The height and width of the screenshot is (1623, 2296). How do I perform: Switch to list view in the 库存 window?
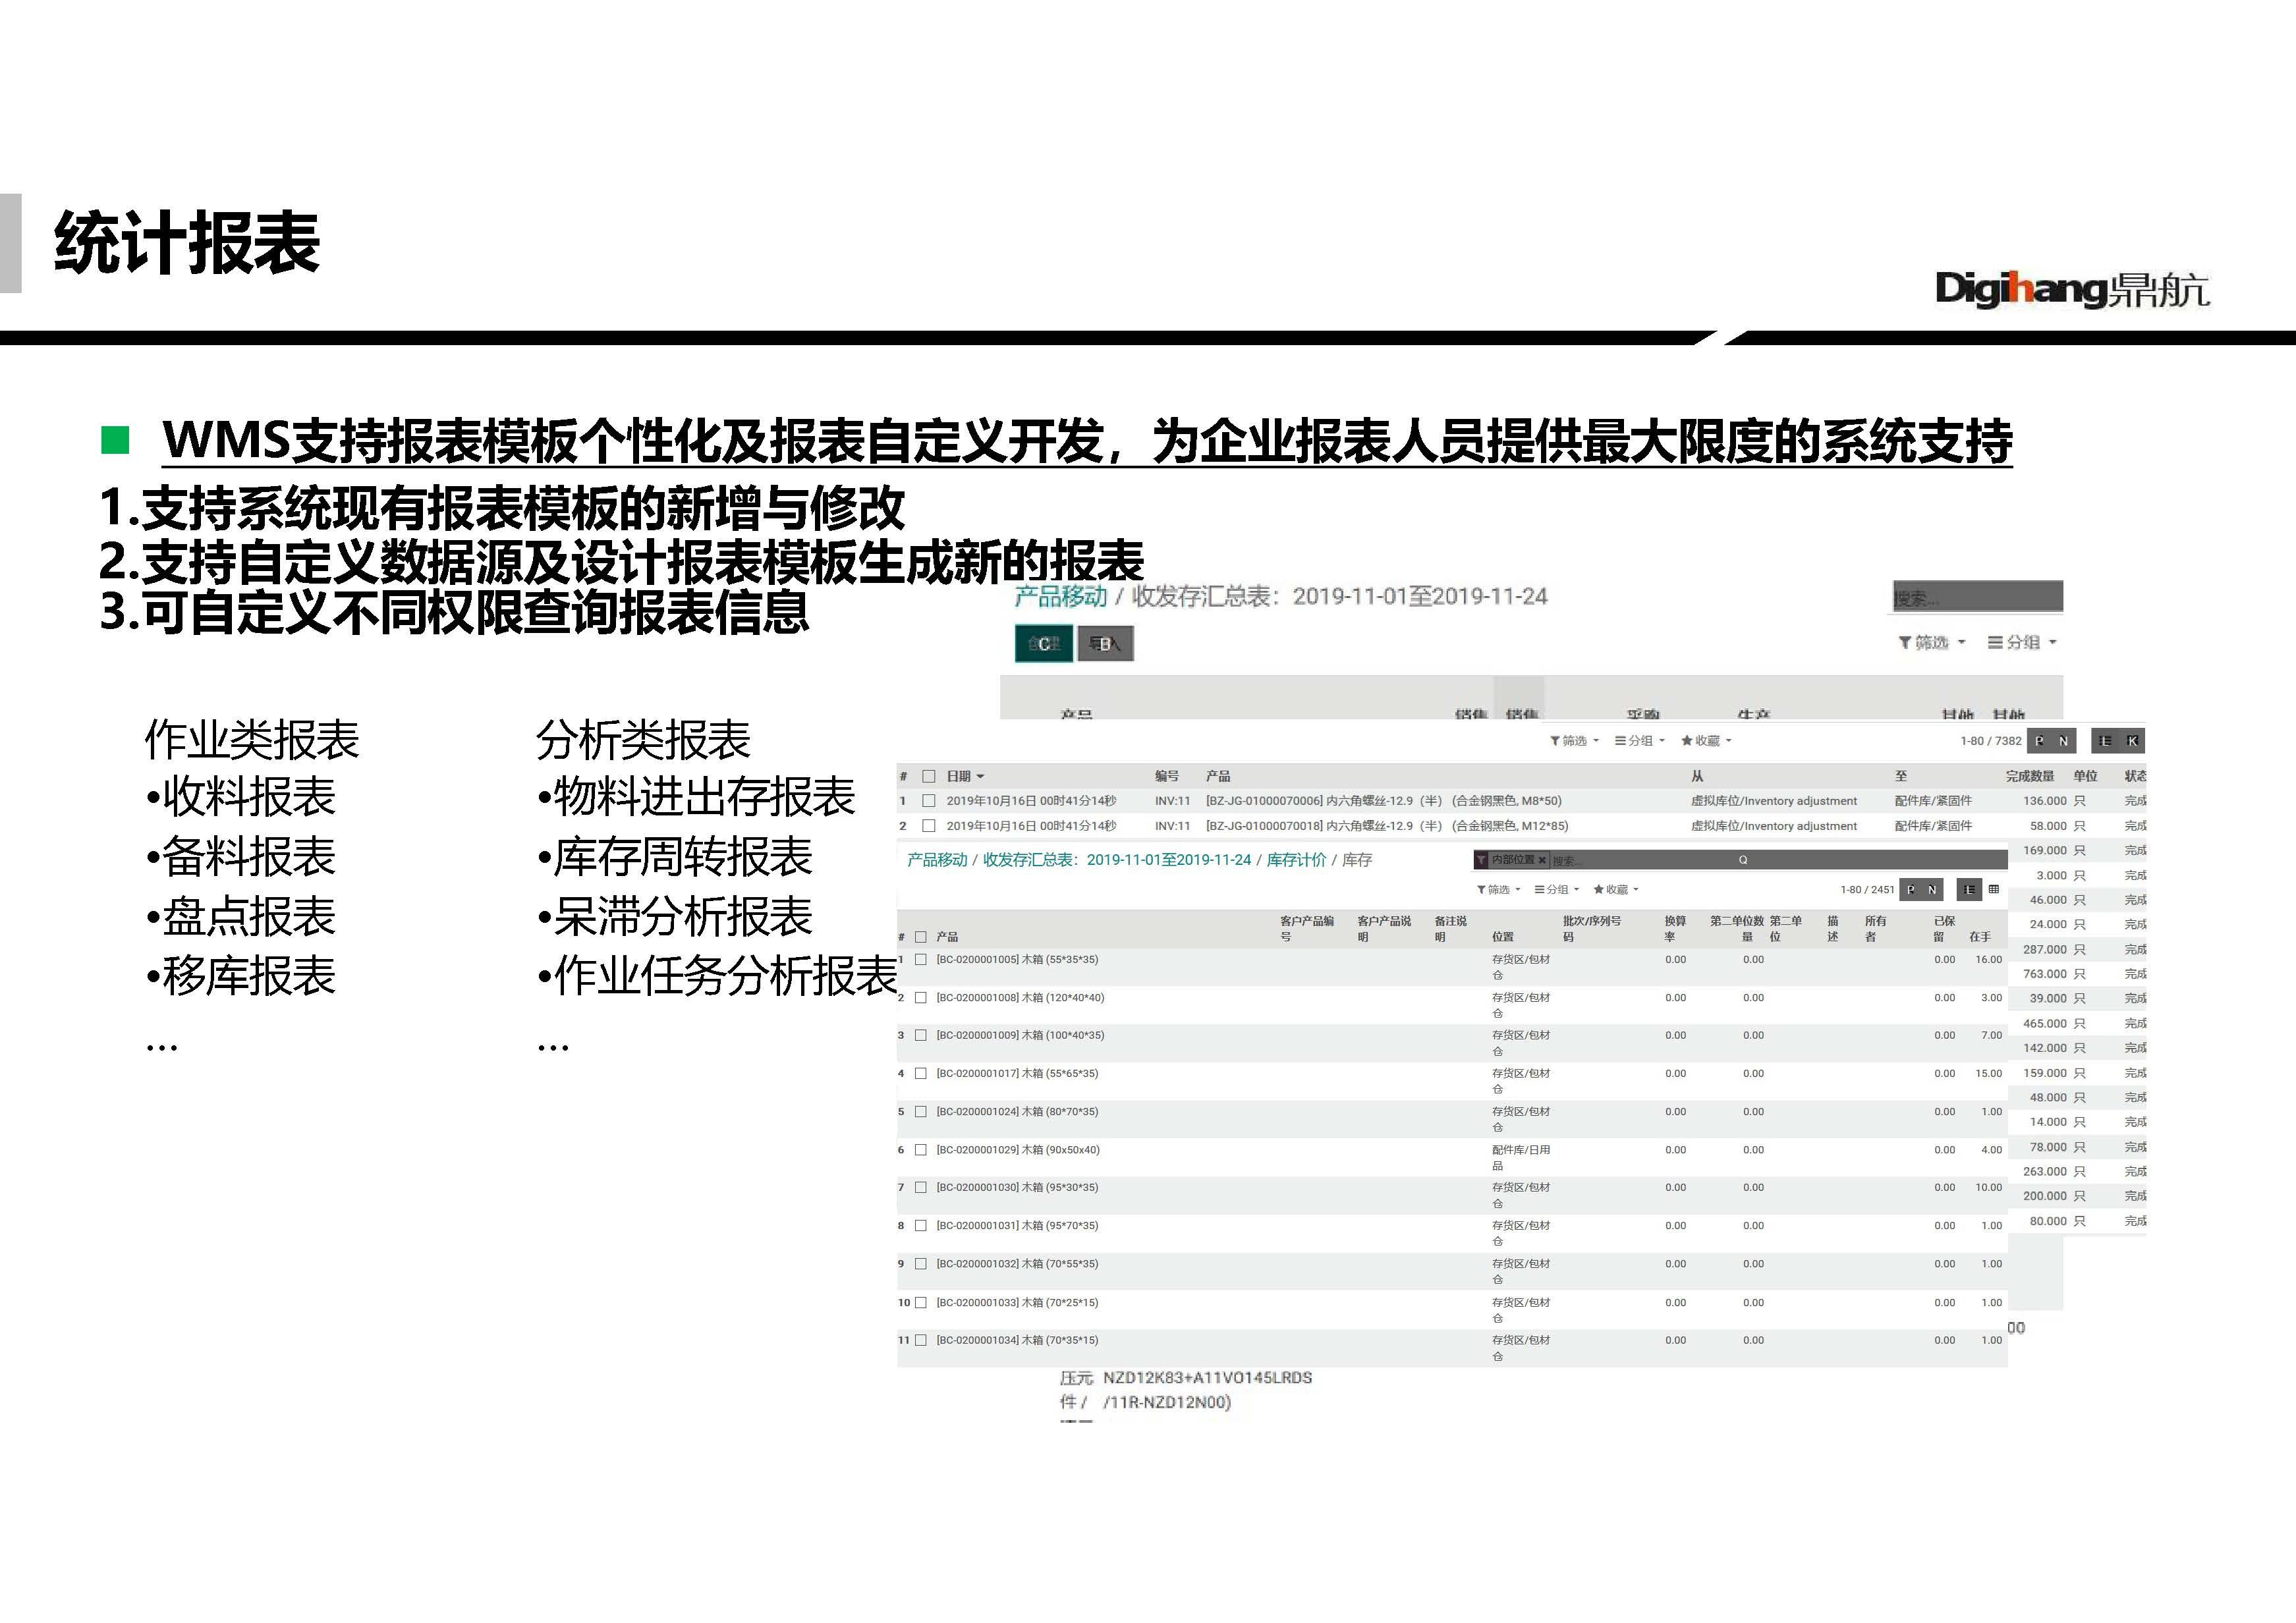coord(1969,889)
